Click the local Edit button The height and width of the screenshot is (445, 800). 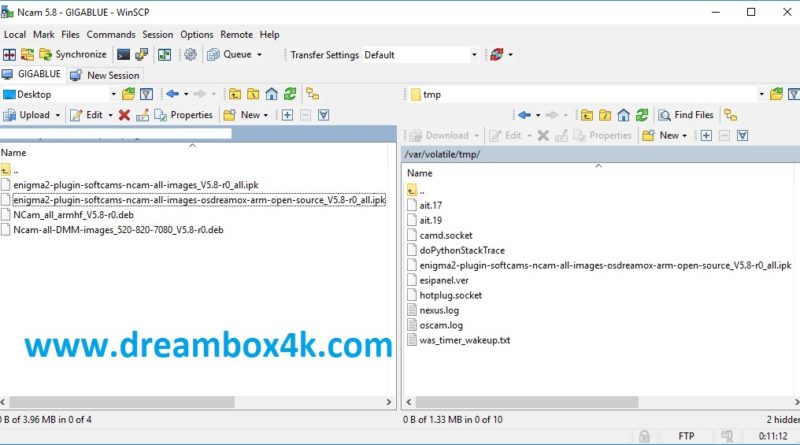pos(86,115)
